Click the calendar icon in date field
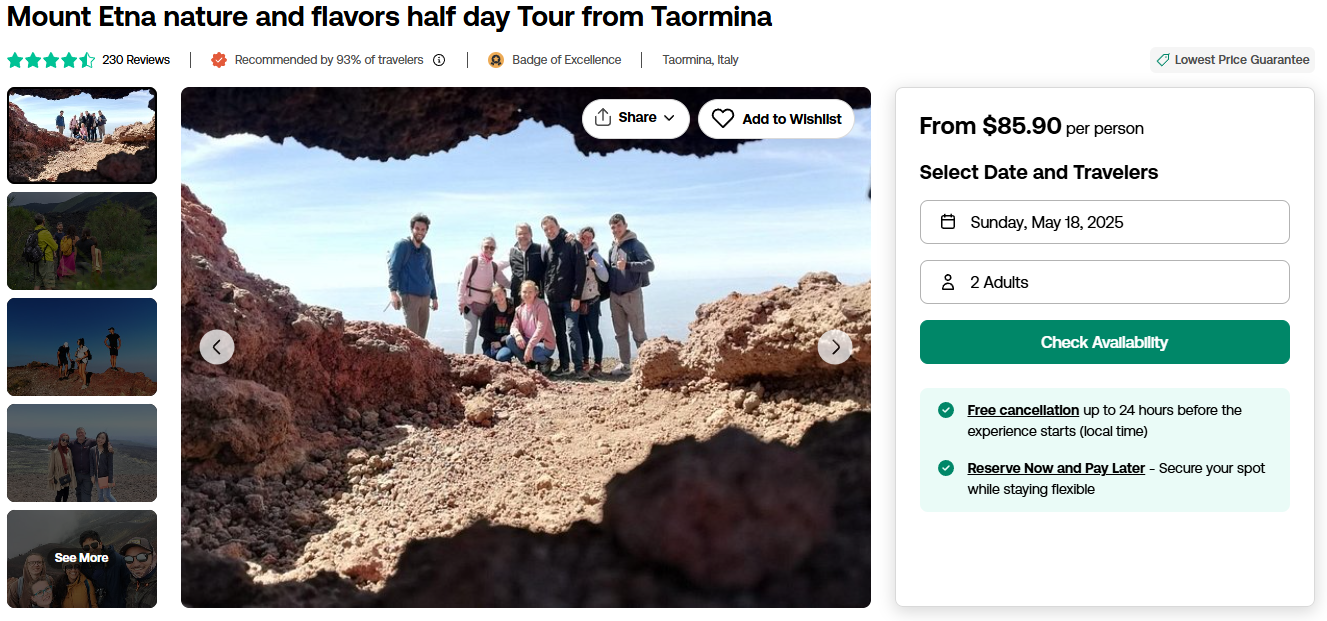 [948, 222]
